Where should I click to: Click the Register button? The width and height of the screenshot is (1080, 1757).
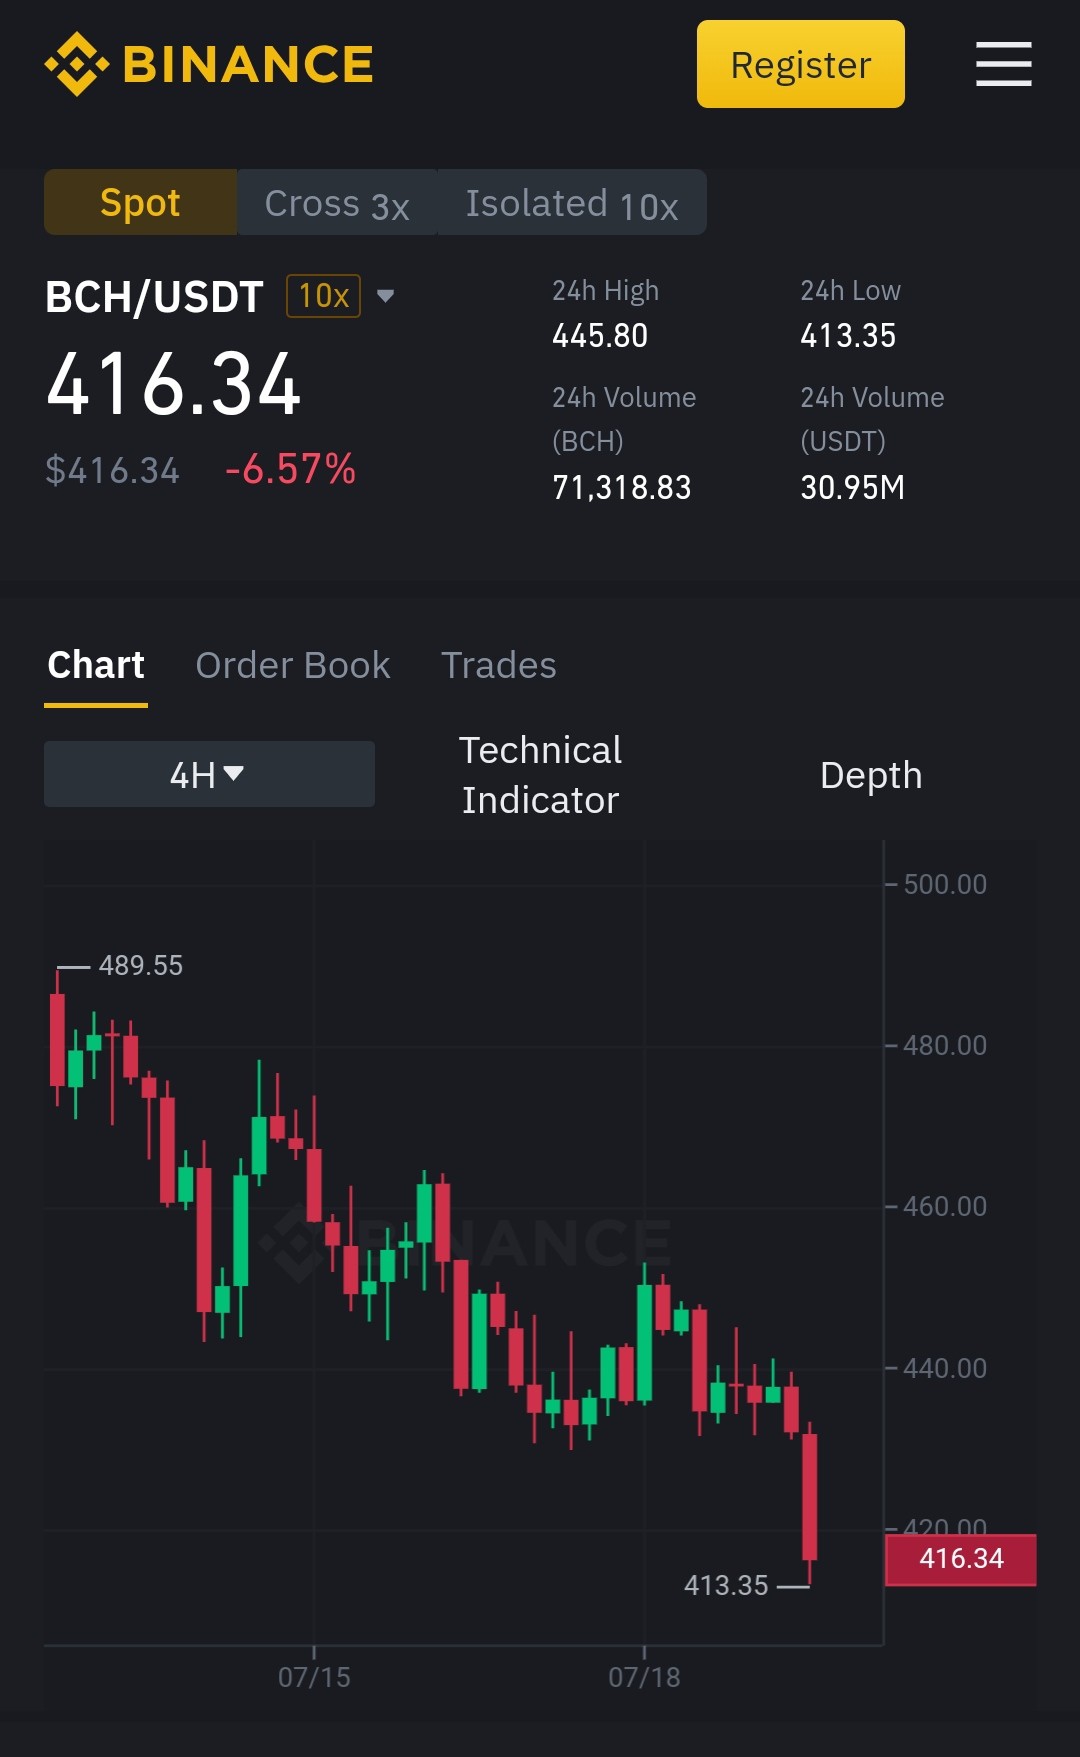[x=800, y=64]
